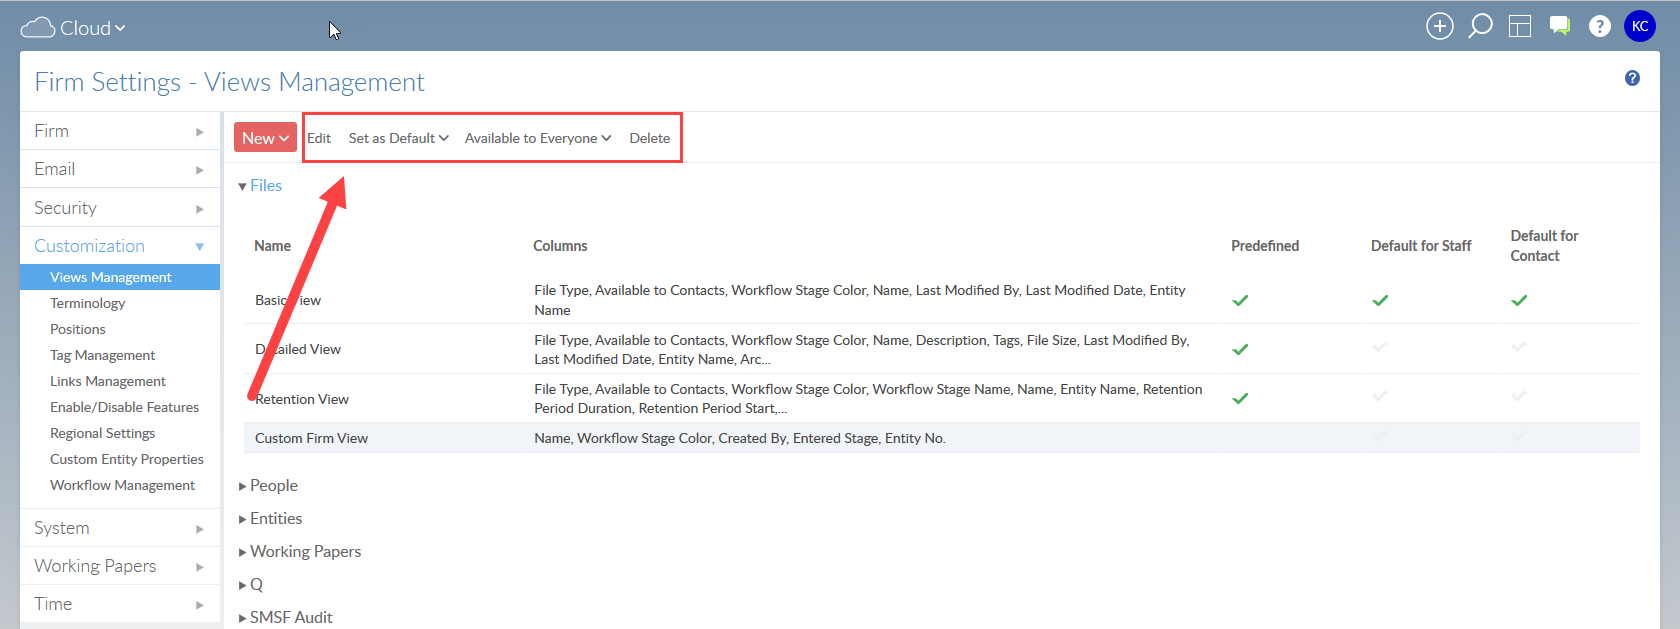
Task: Click the Columns column header
Action: [560, 246]
